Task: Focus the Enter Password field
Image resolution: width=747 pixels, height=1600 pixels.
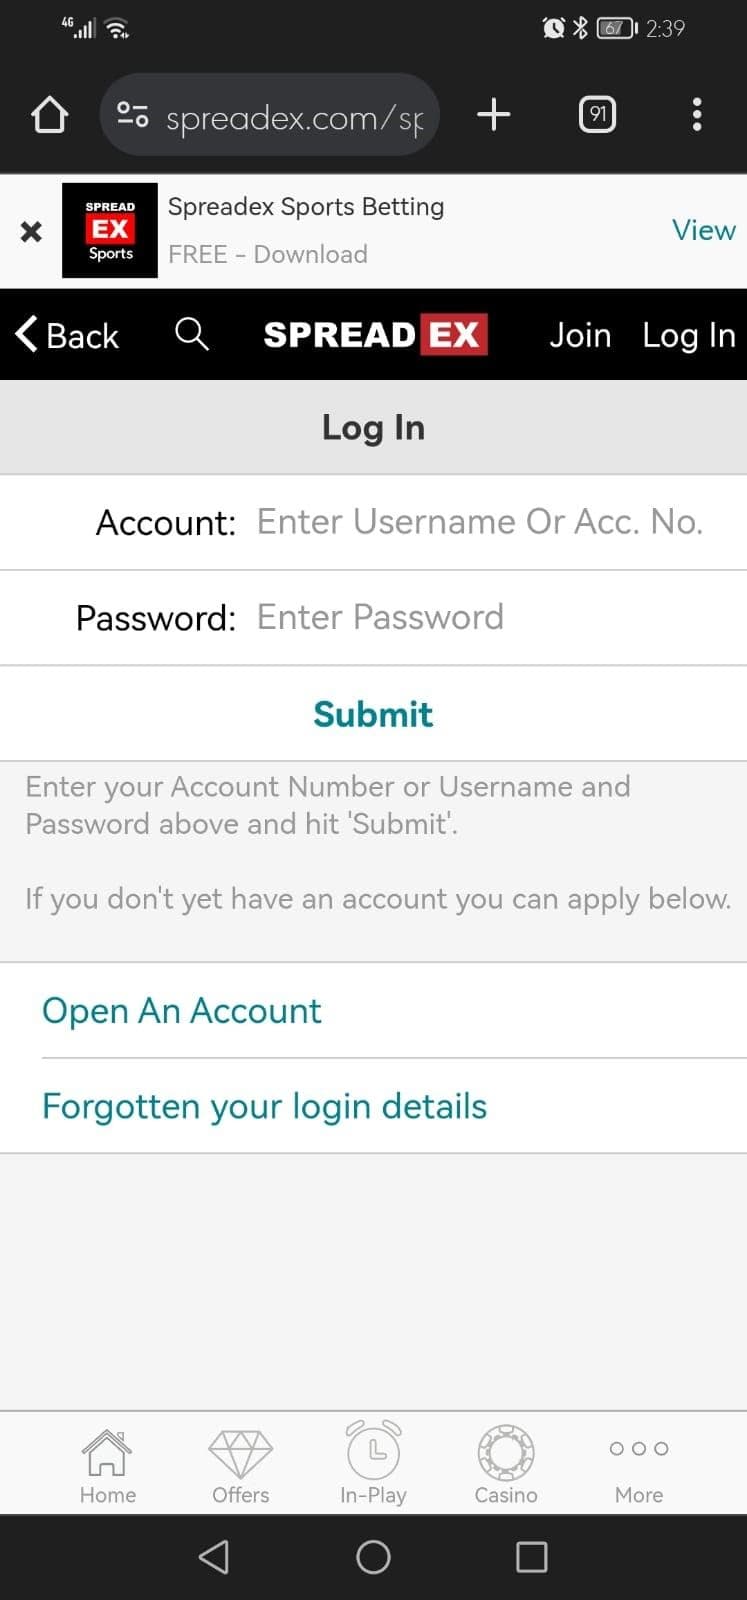Action: click(x=380, y=617)
